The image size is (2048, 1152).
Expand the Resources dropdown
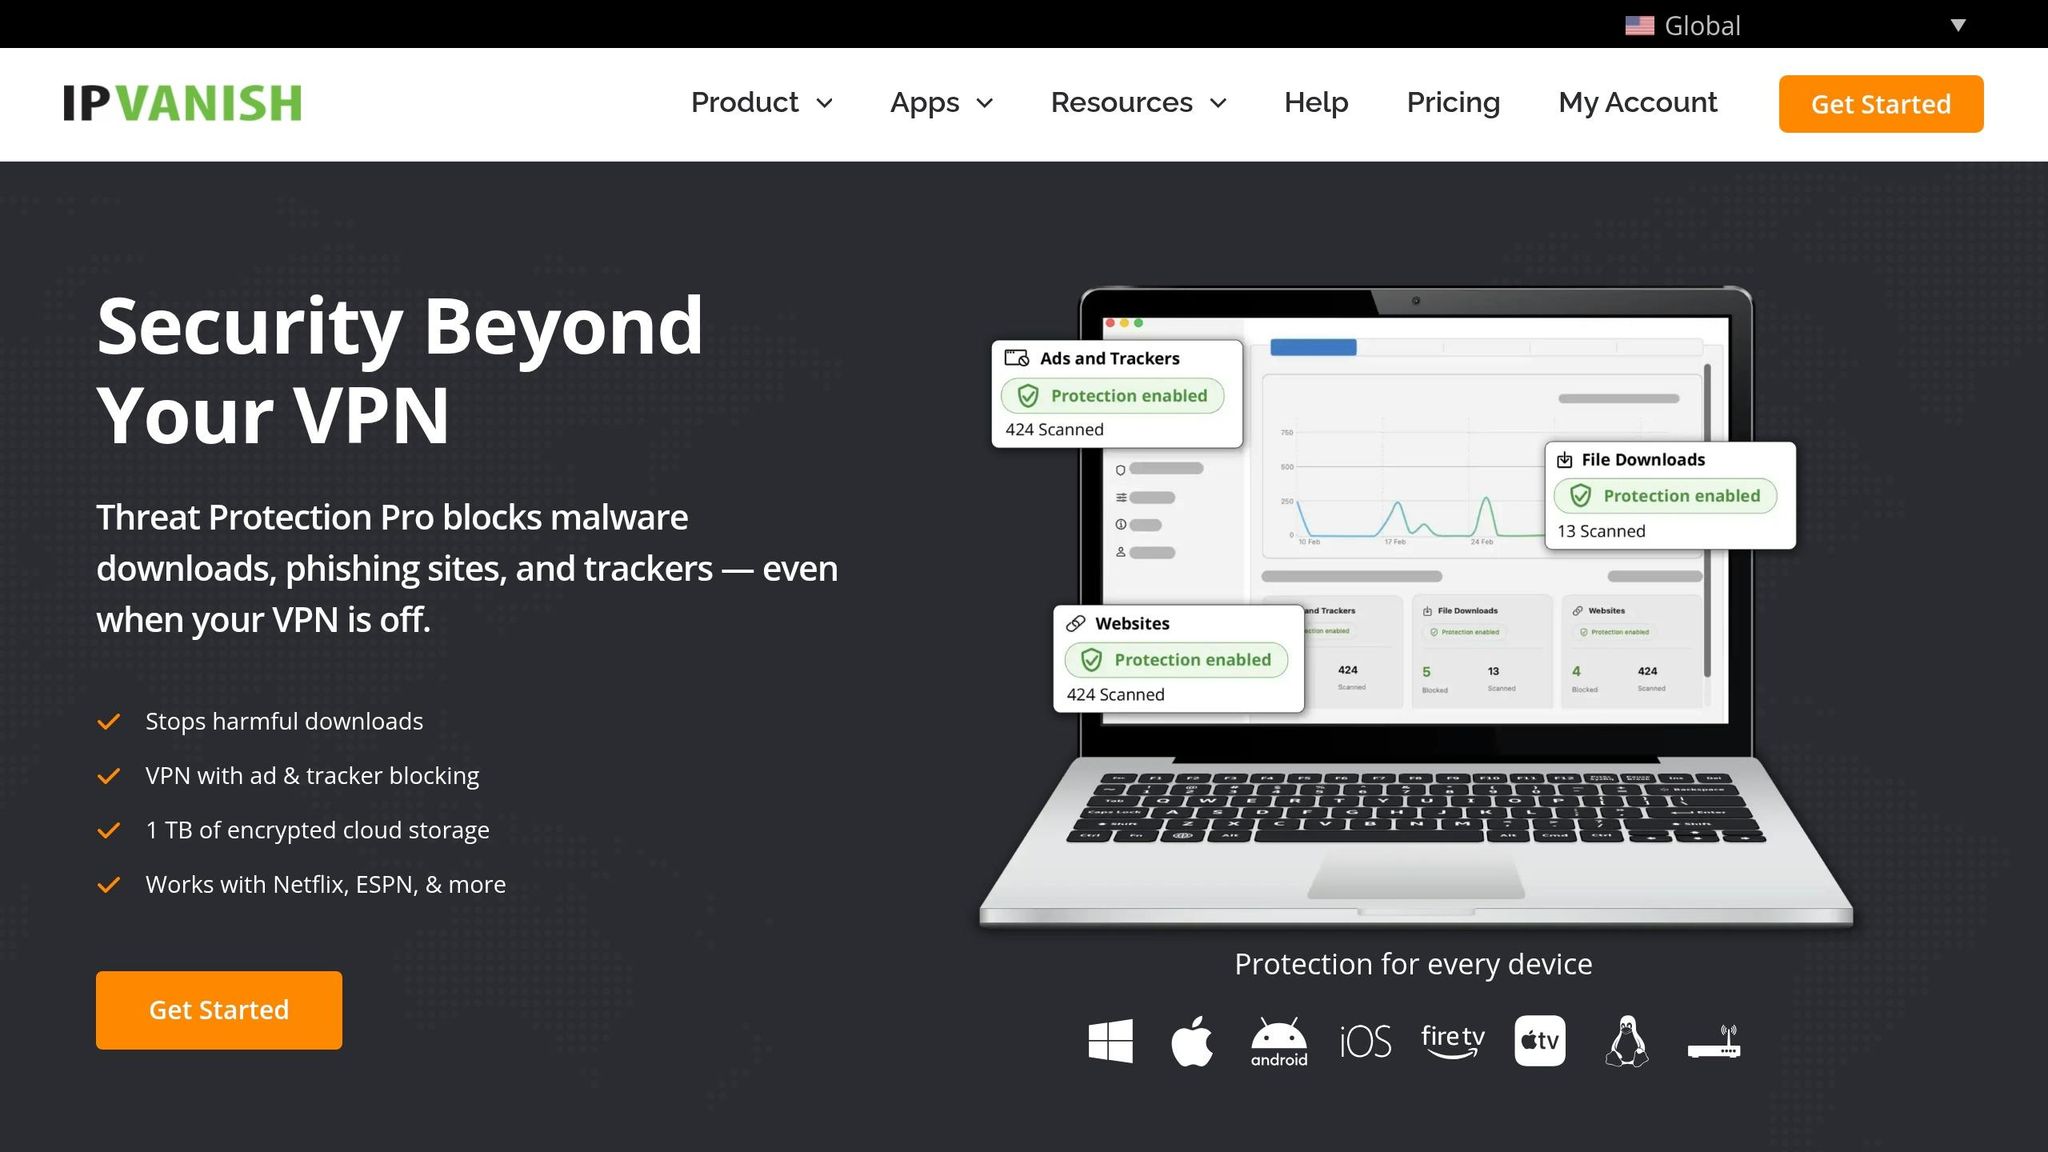pyautogui.click(x=1138, y=103)
